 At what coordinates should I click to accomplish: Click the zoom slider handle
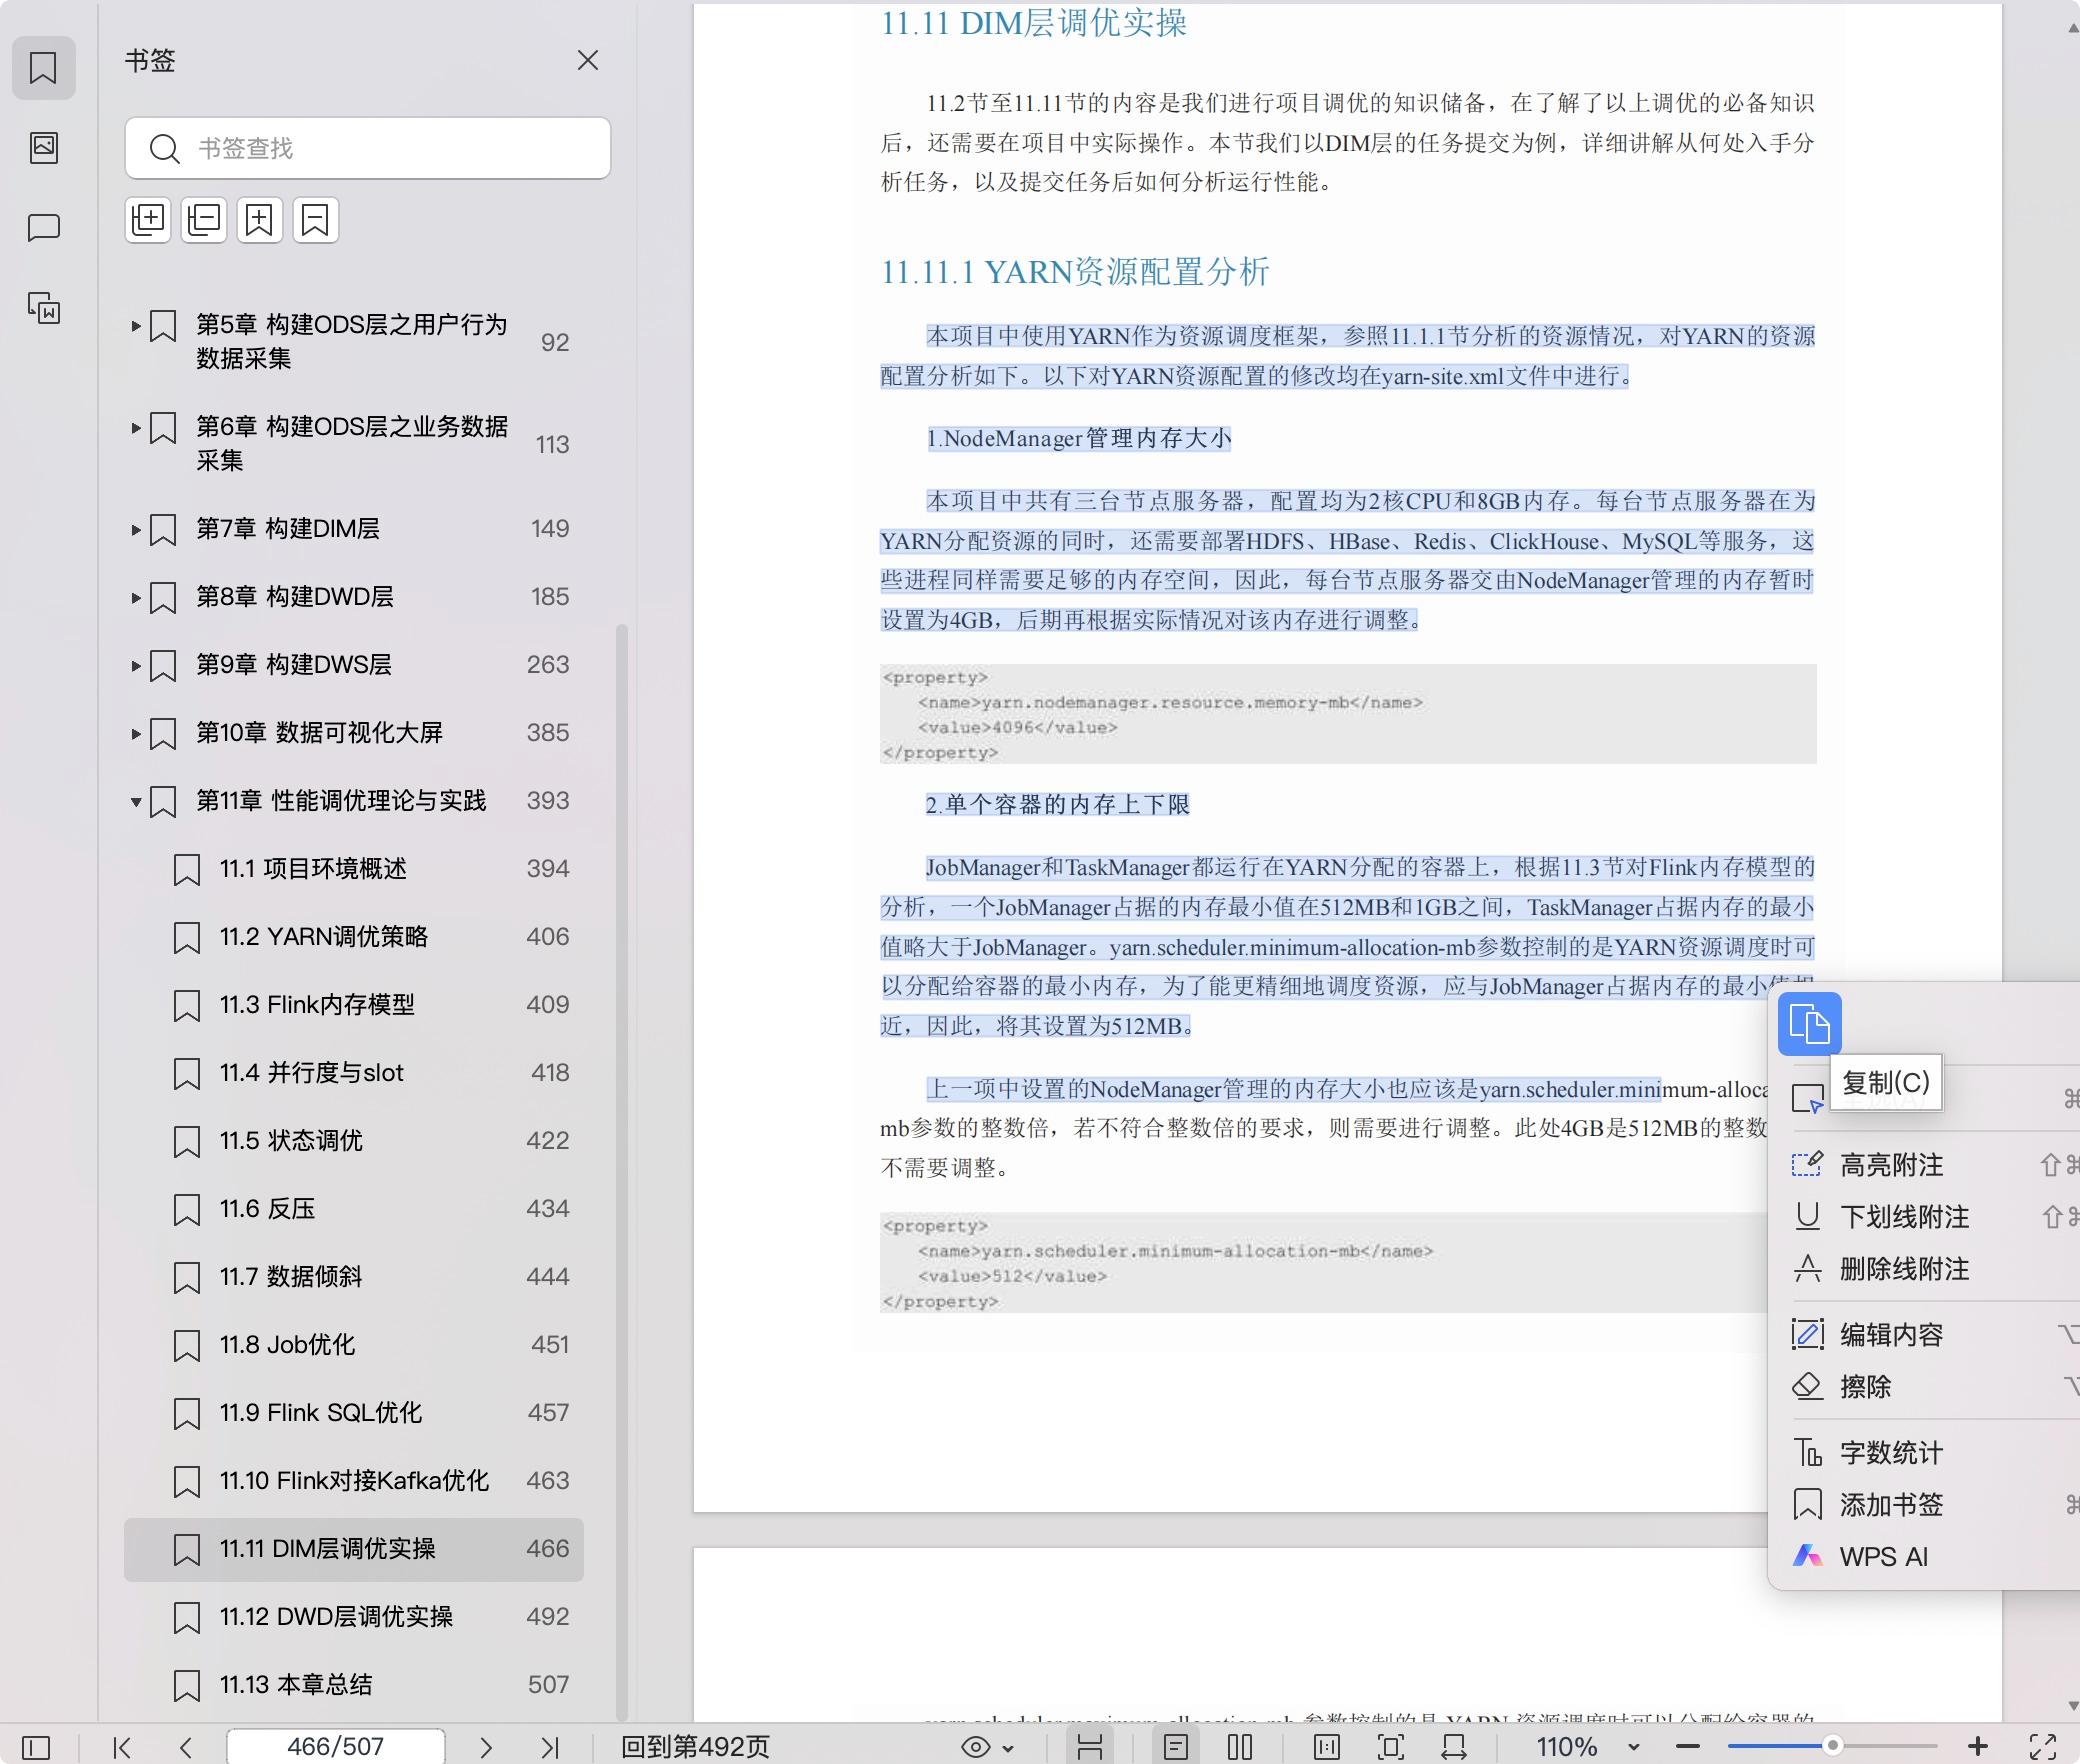(x=1832, y=1746)
